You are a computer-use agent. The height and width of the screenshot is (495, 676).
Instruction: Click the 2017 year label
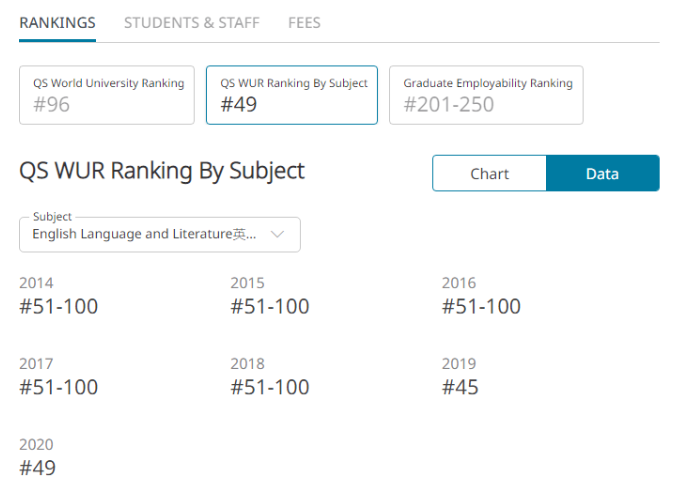(36, 364)
